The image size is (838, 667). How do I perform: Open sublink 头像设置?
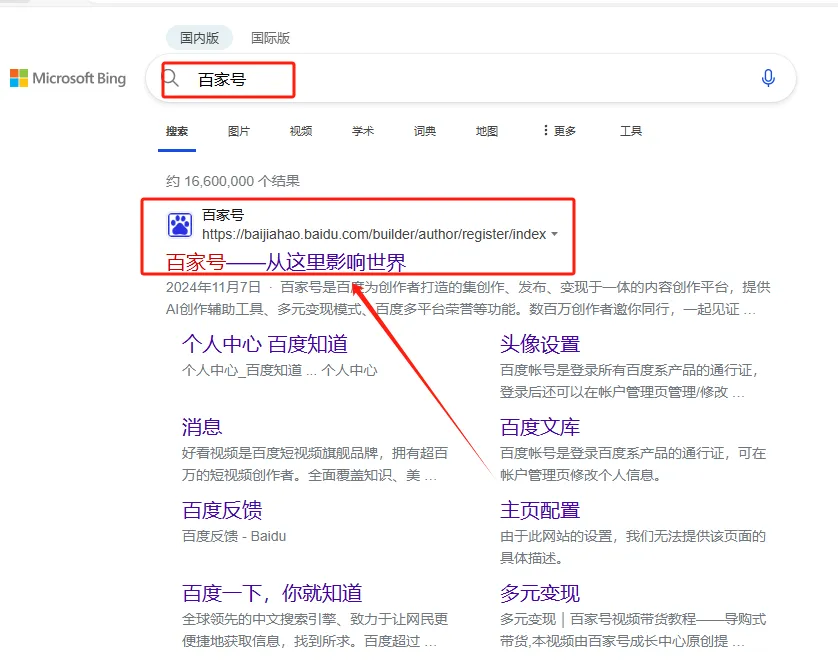click(540, 344)
